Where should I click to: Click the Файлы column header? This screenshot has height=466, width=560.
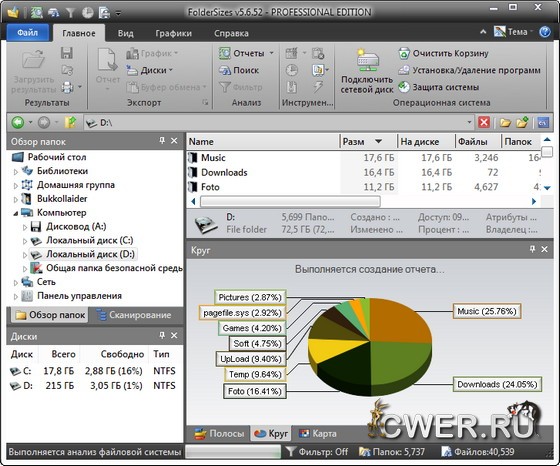click(x=478, y=141)
